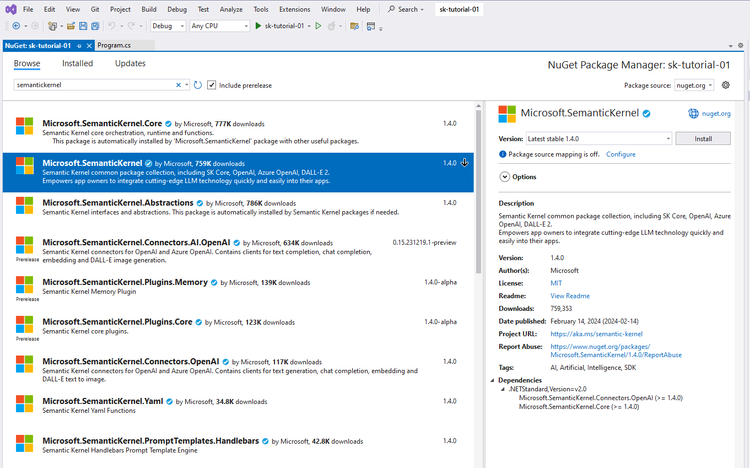This screenshot has width=750, height=468.
Task: Open package source settings gear
Action: point(726,86)
